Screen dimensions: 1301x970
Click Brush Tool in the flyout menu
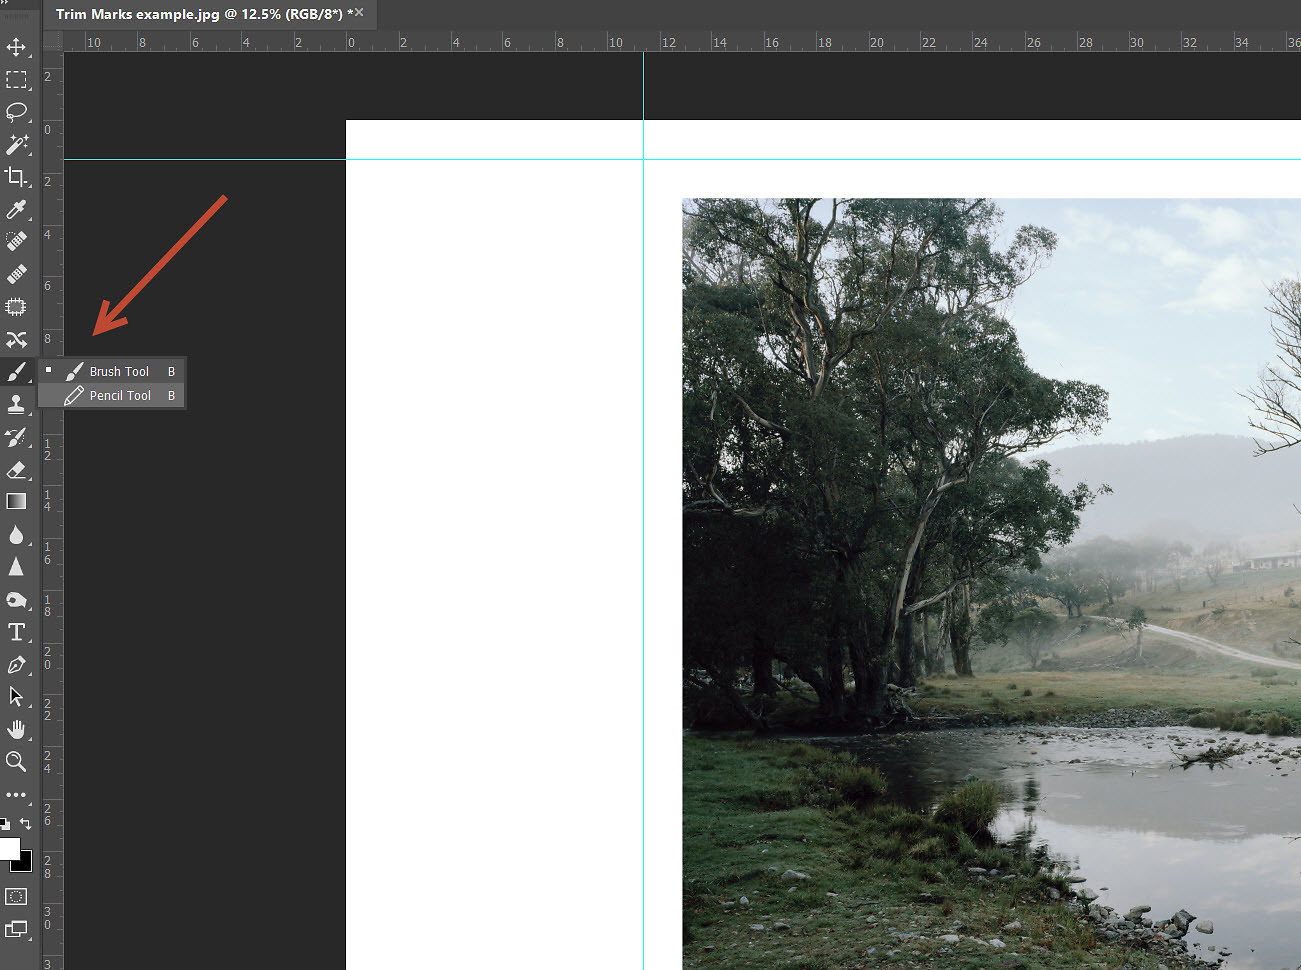tap(120, 371)
